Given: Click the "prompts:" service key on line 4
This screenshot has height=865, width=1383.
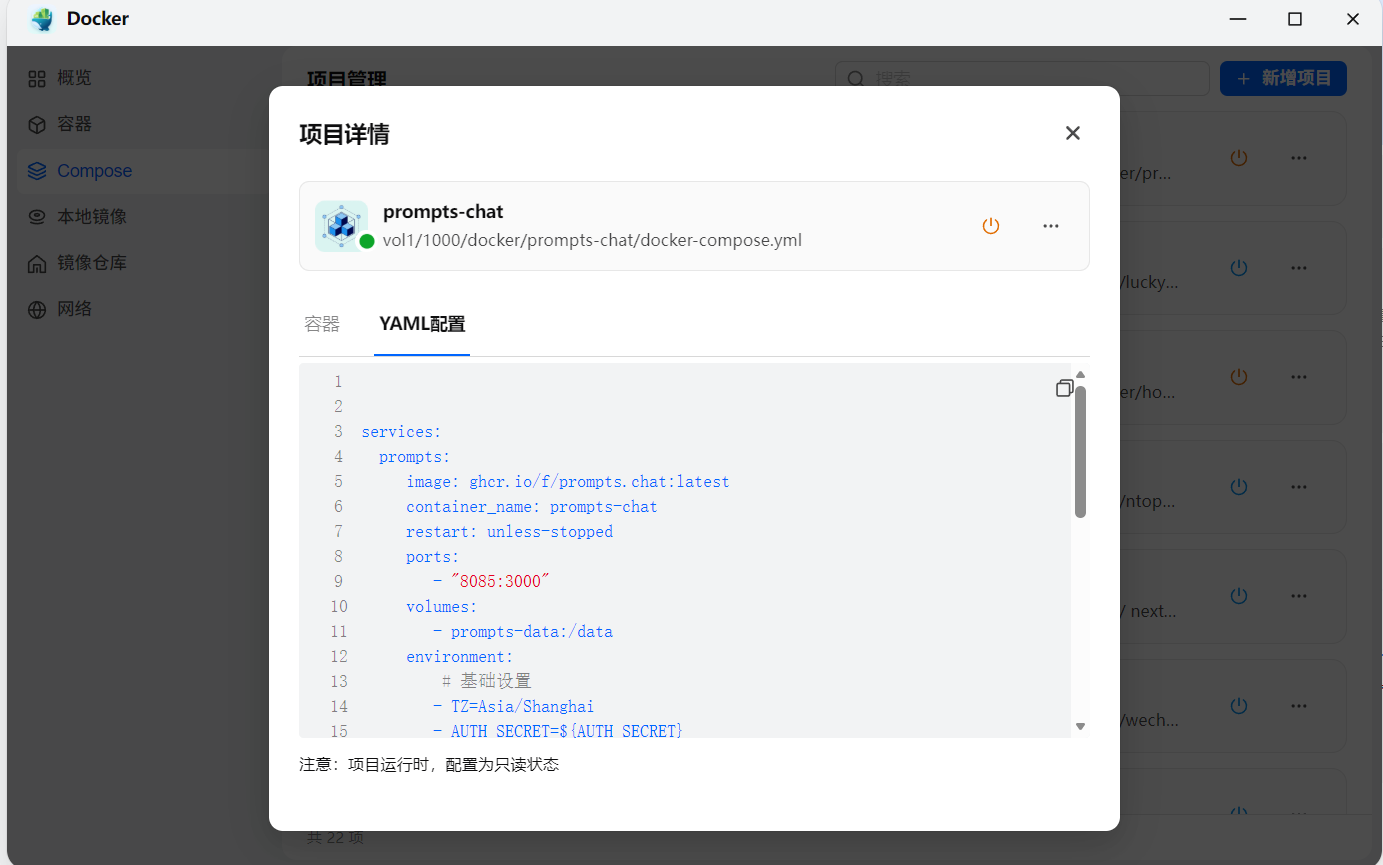Looking at the screenshot, I should click(x=415, y=457).
